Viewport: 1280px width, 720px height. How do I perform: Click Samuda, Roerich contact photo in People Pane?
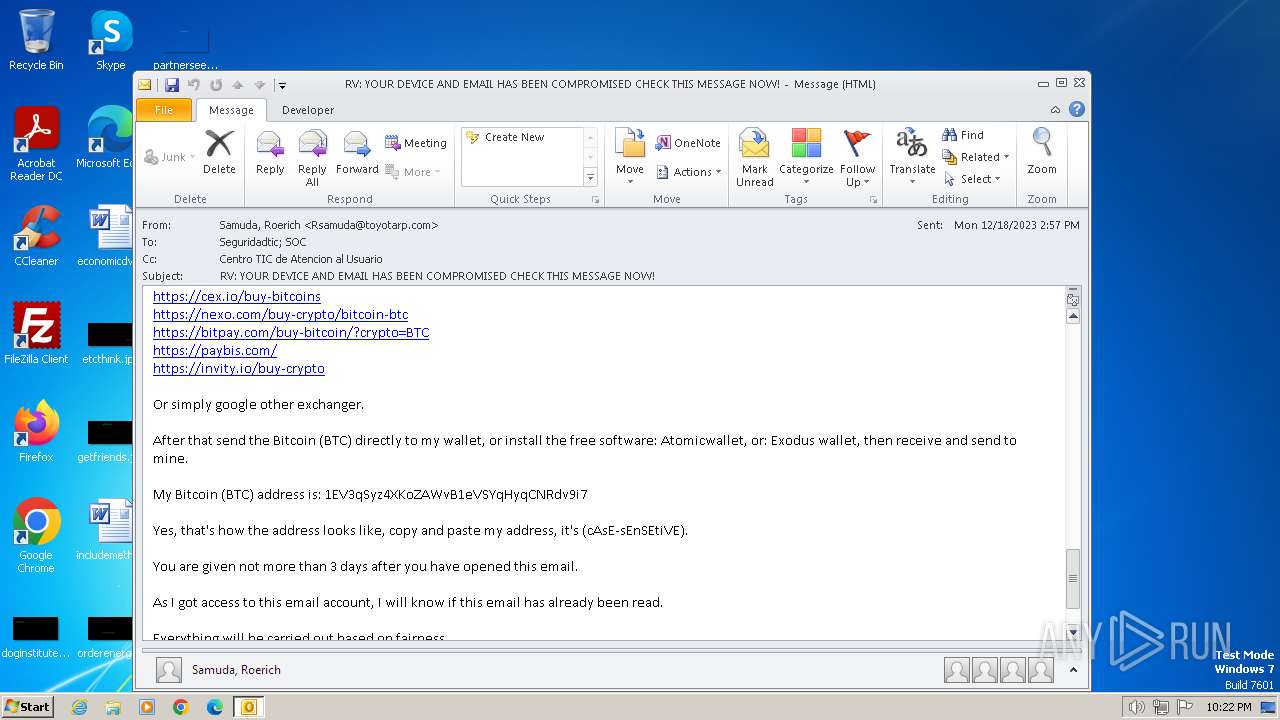pos(169,670)
